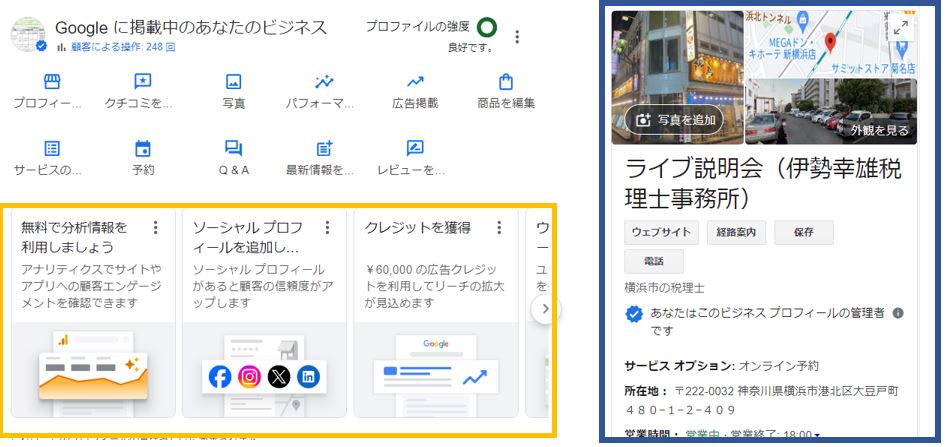Open options on 無料で分析情報を利用しましょう card
This screenshot has height=447, width=948.
pyautogui.click(x=155, y=227)
